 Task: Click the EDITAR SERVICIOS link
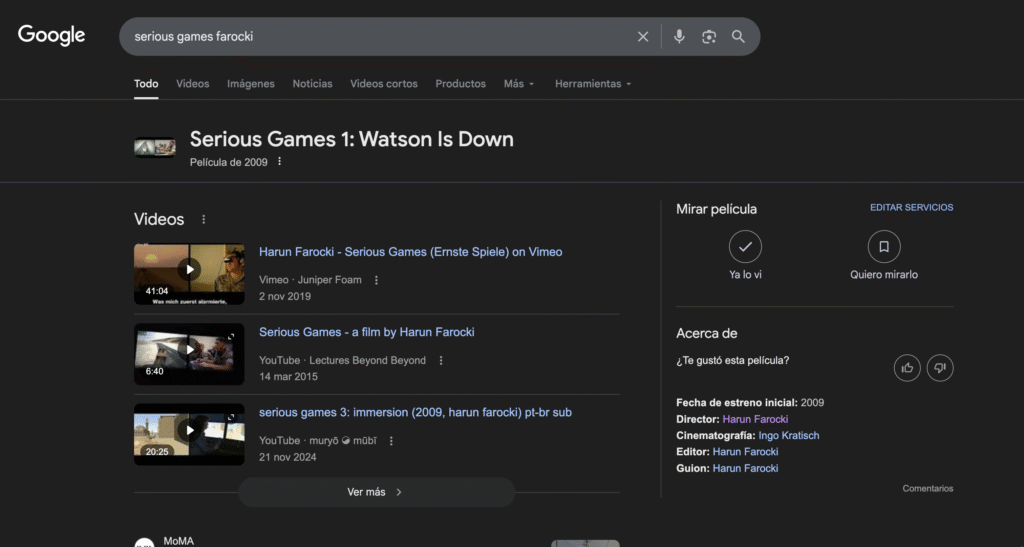[x=911, y=208]
